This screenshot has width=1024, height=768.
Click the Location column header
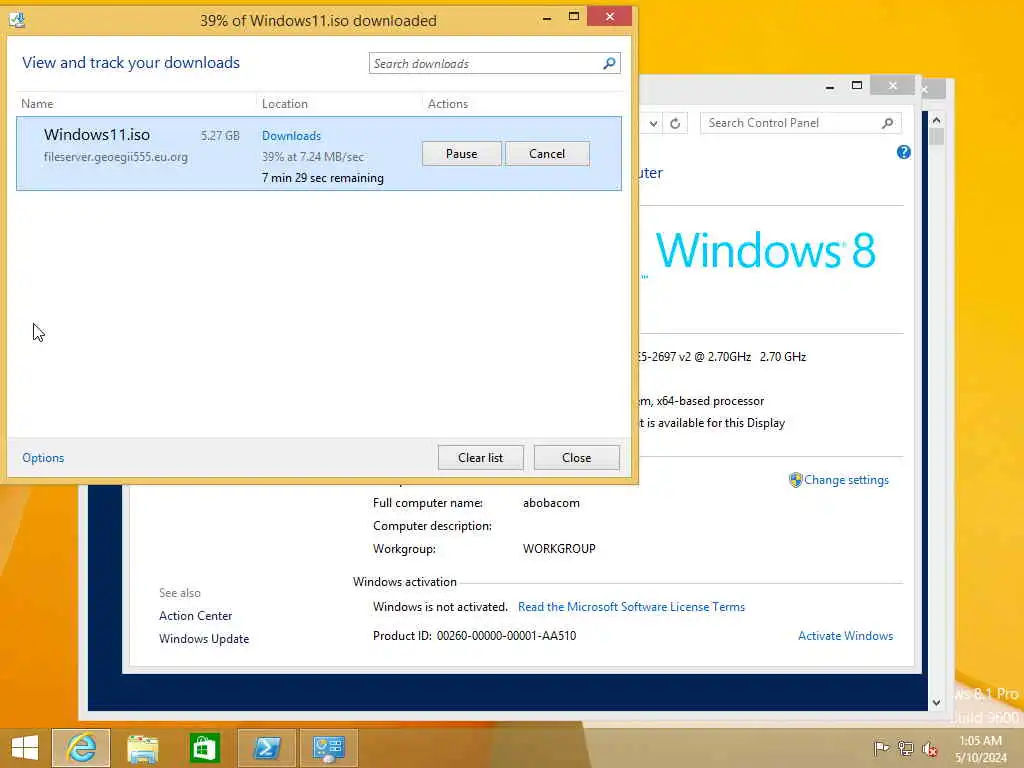[285, 104]
